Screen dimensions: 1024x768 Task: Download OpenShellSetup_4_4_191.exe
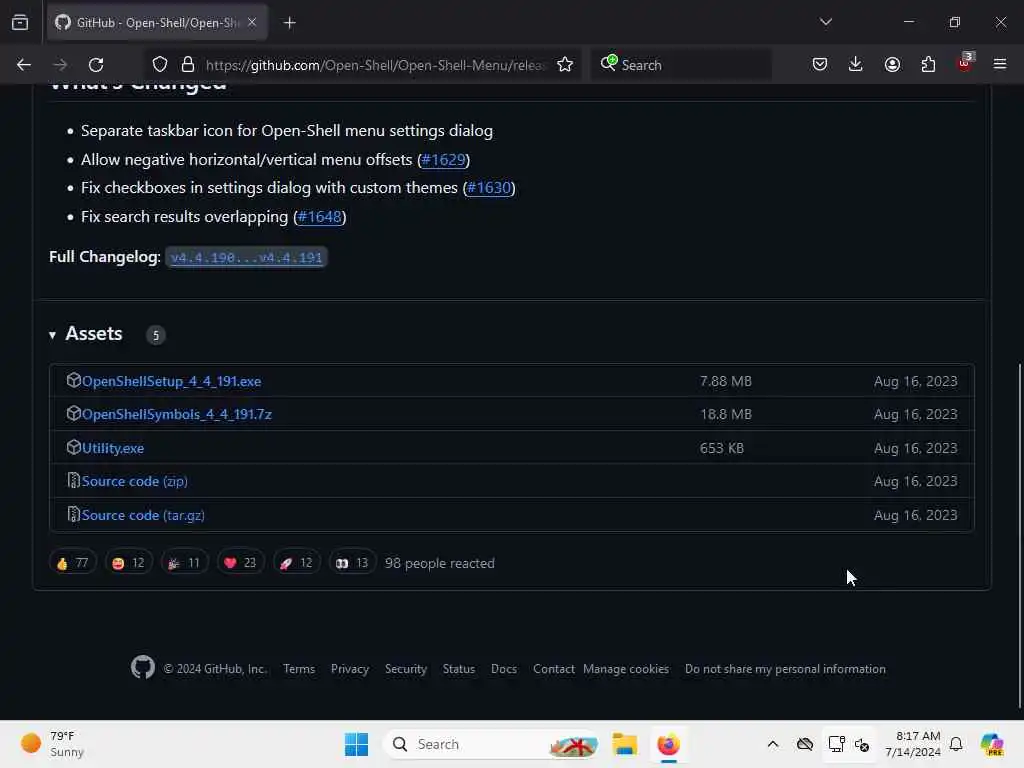pos(171,381)
